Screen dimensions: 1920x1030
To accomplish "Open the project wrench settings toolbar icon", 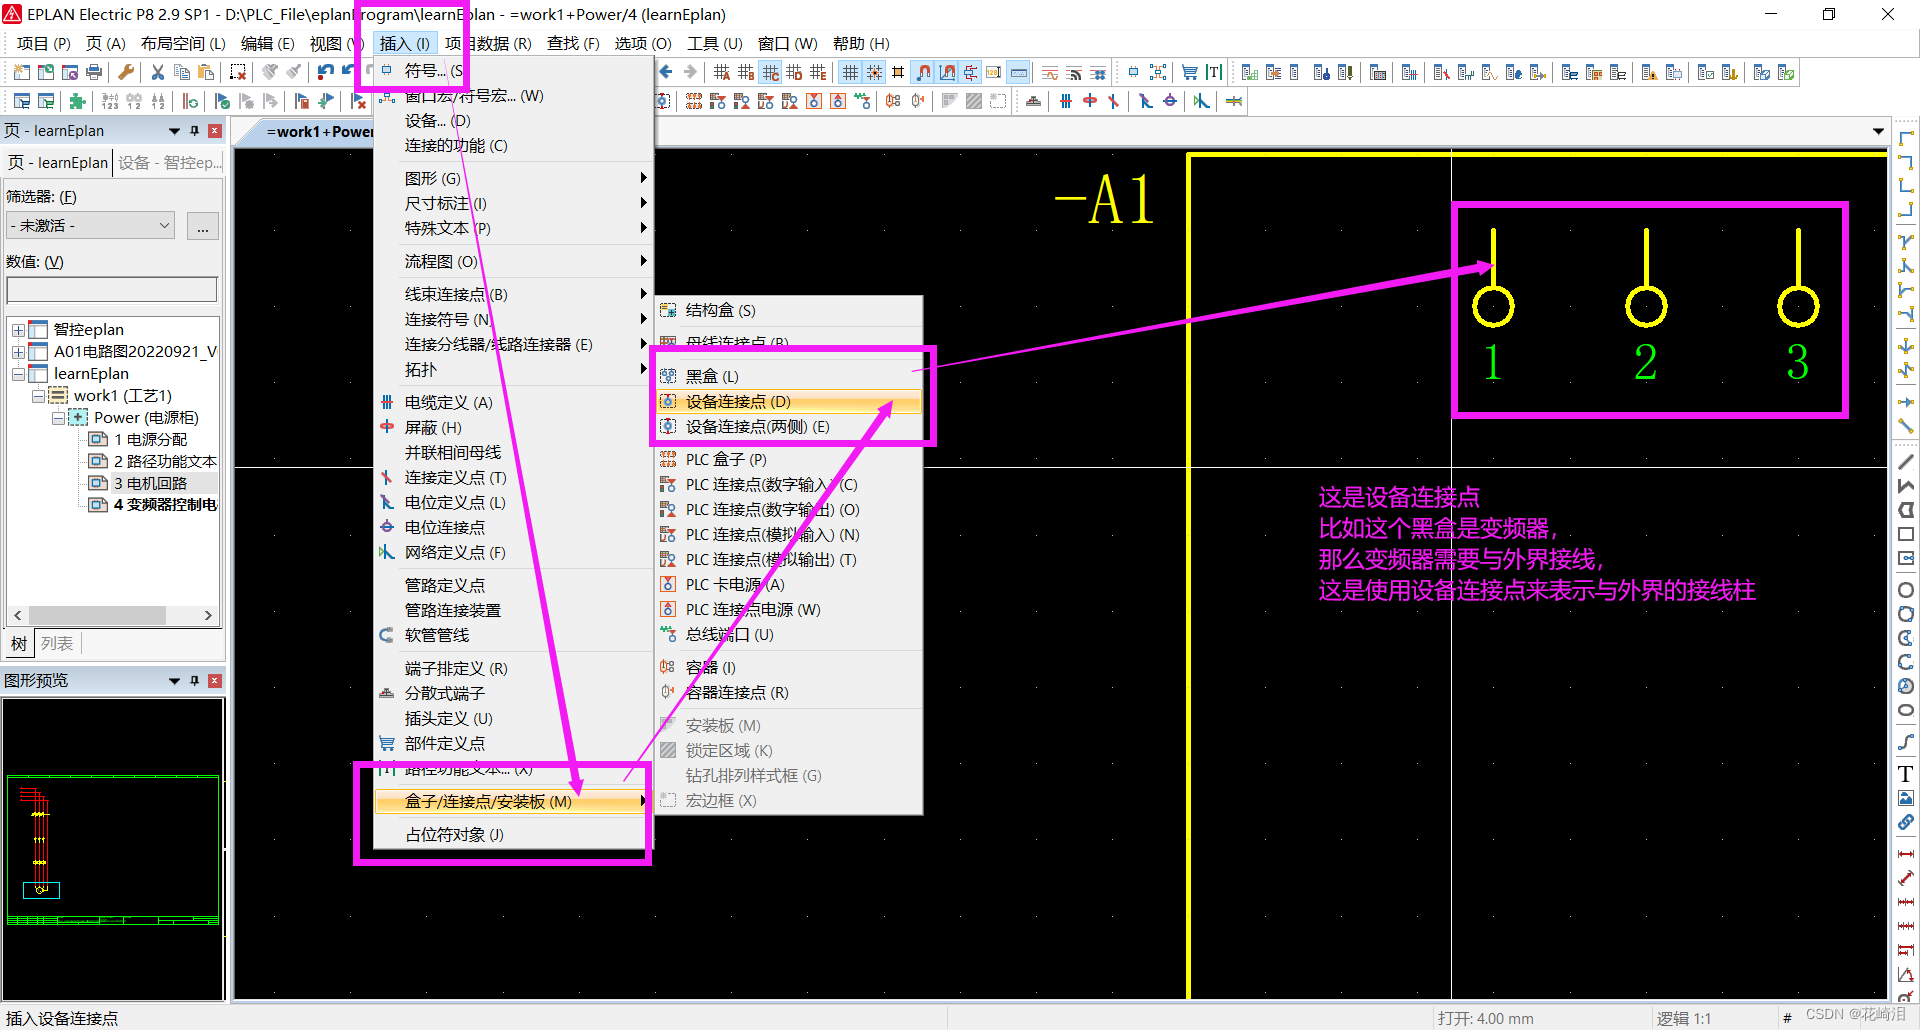I will pyautogui.click(x=127, y=71).
